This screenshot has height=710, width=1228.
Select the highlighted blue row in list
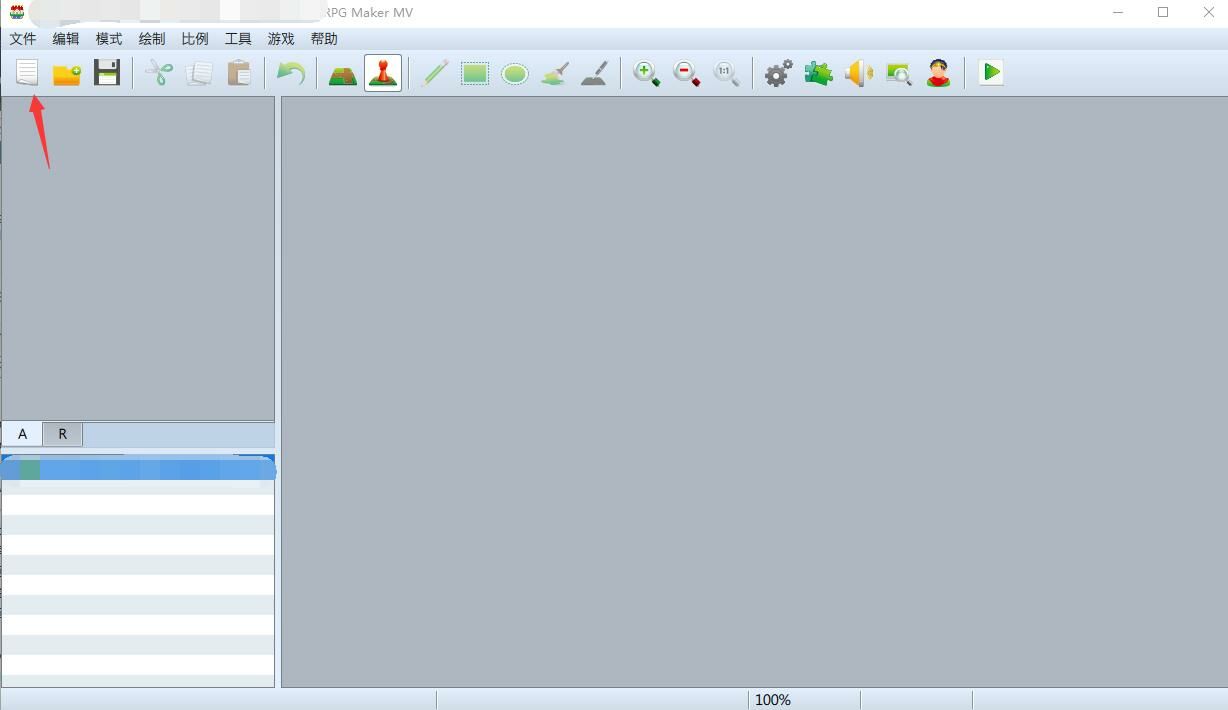(138, 468)
